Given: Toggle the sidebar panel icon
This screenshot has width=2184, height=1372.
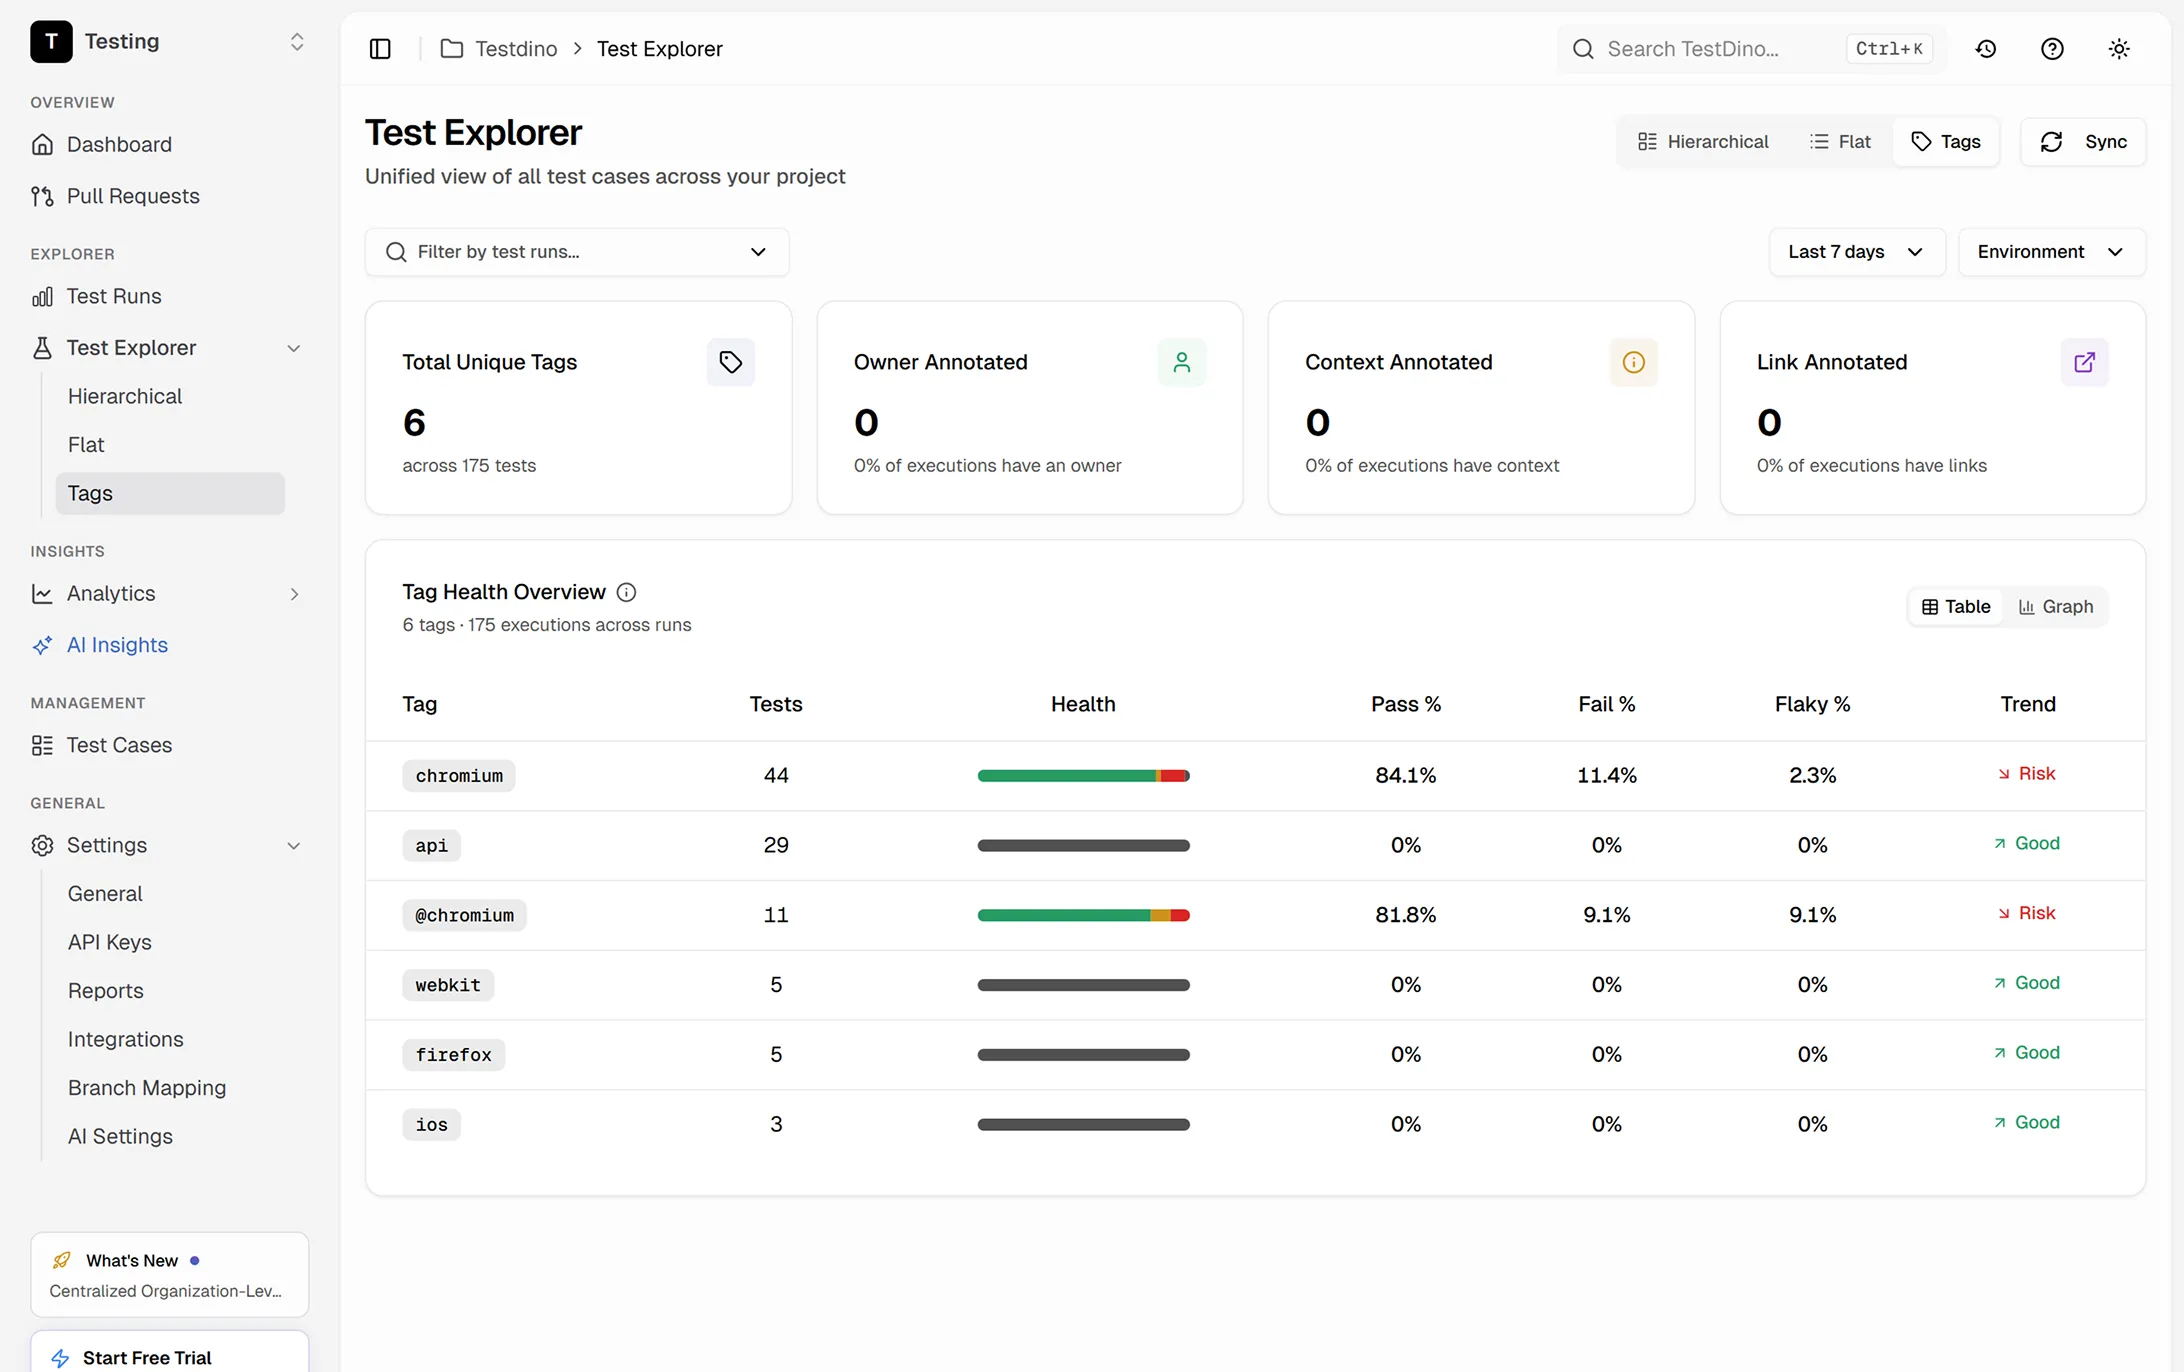Looking at the screenshot, I should point(380,48).
